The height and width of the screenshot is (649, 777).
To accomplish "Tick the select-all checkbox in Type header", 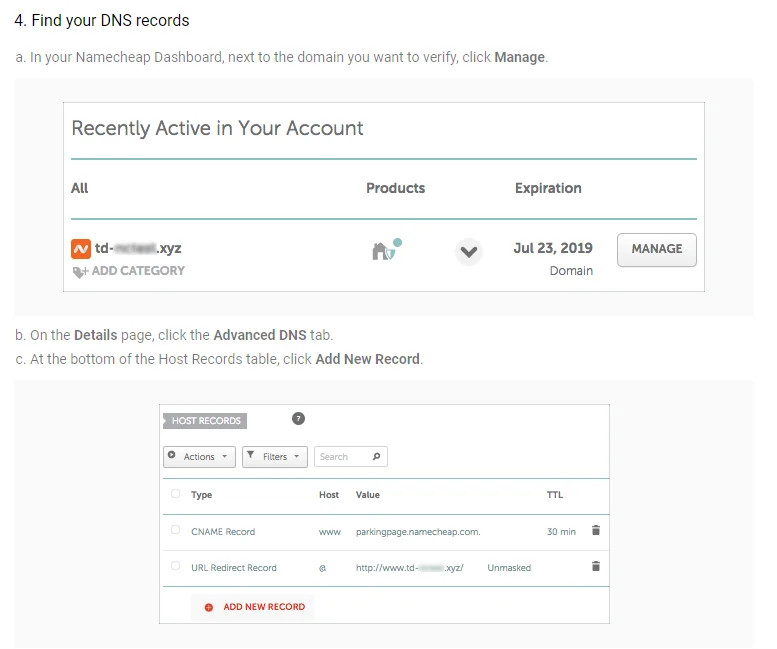I will tap(176, 494).
